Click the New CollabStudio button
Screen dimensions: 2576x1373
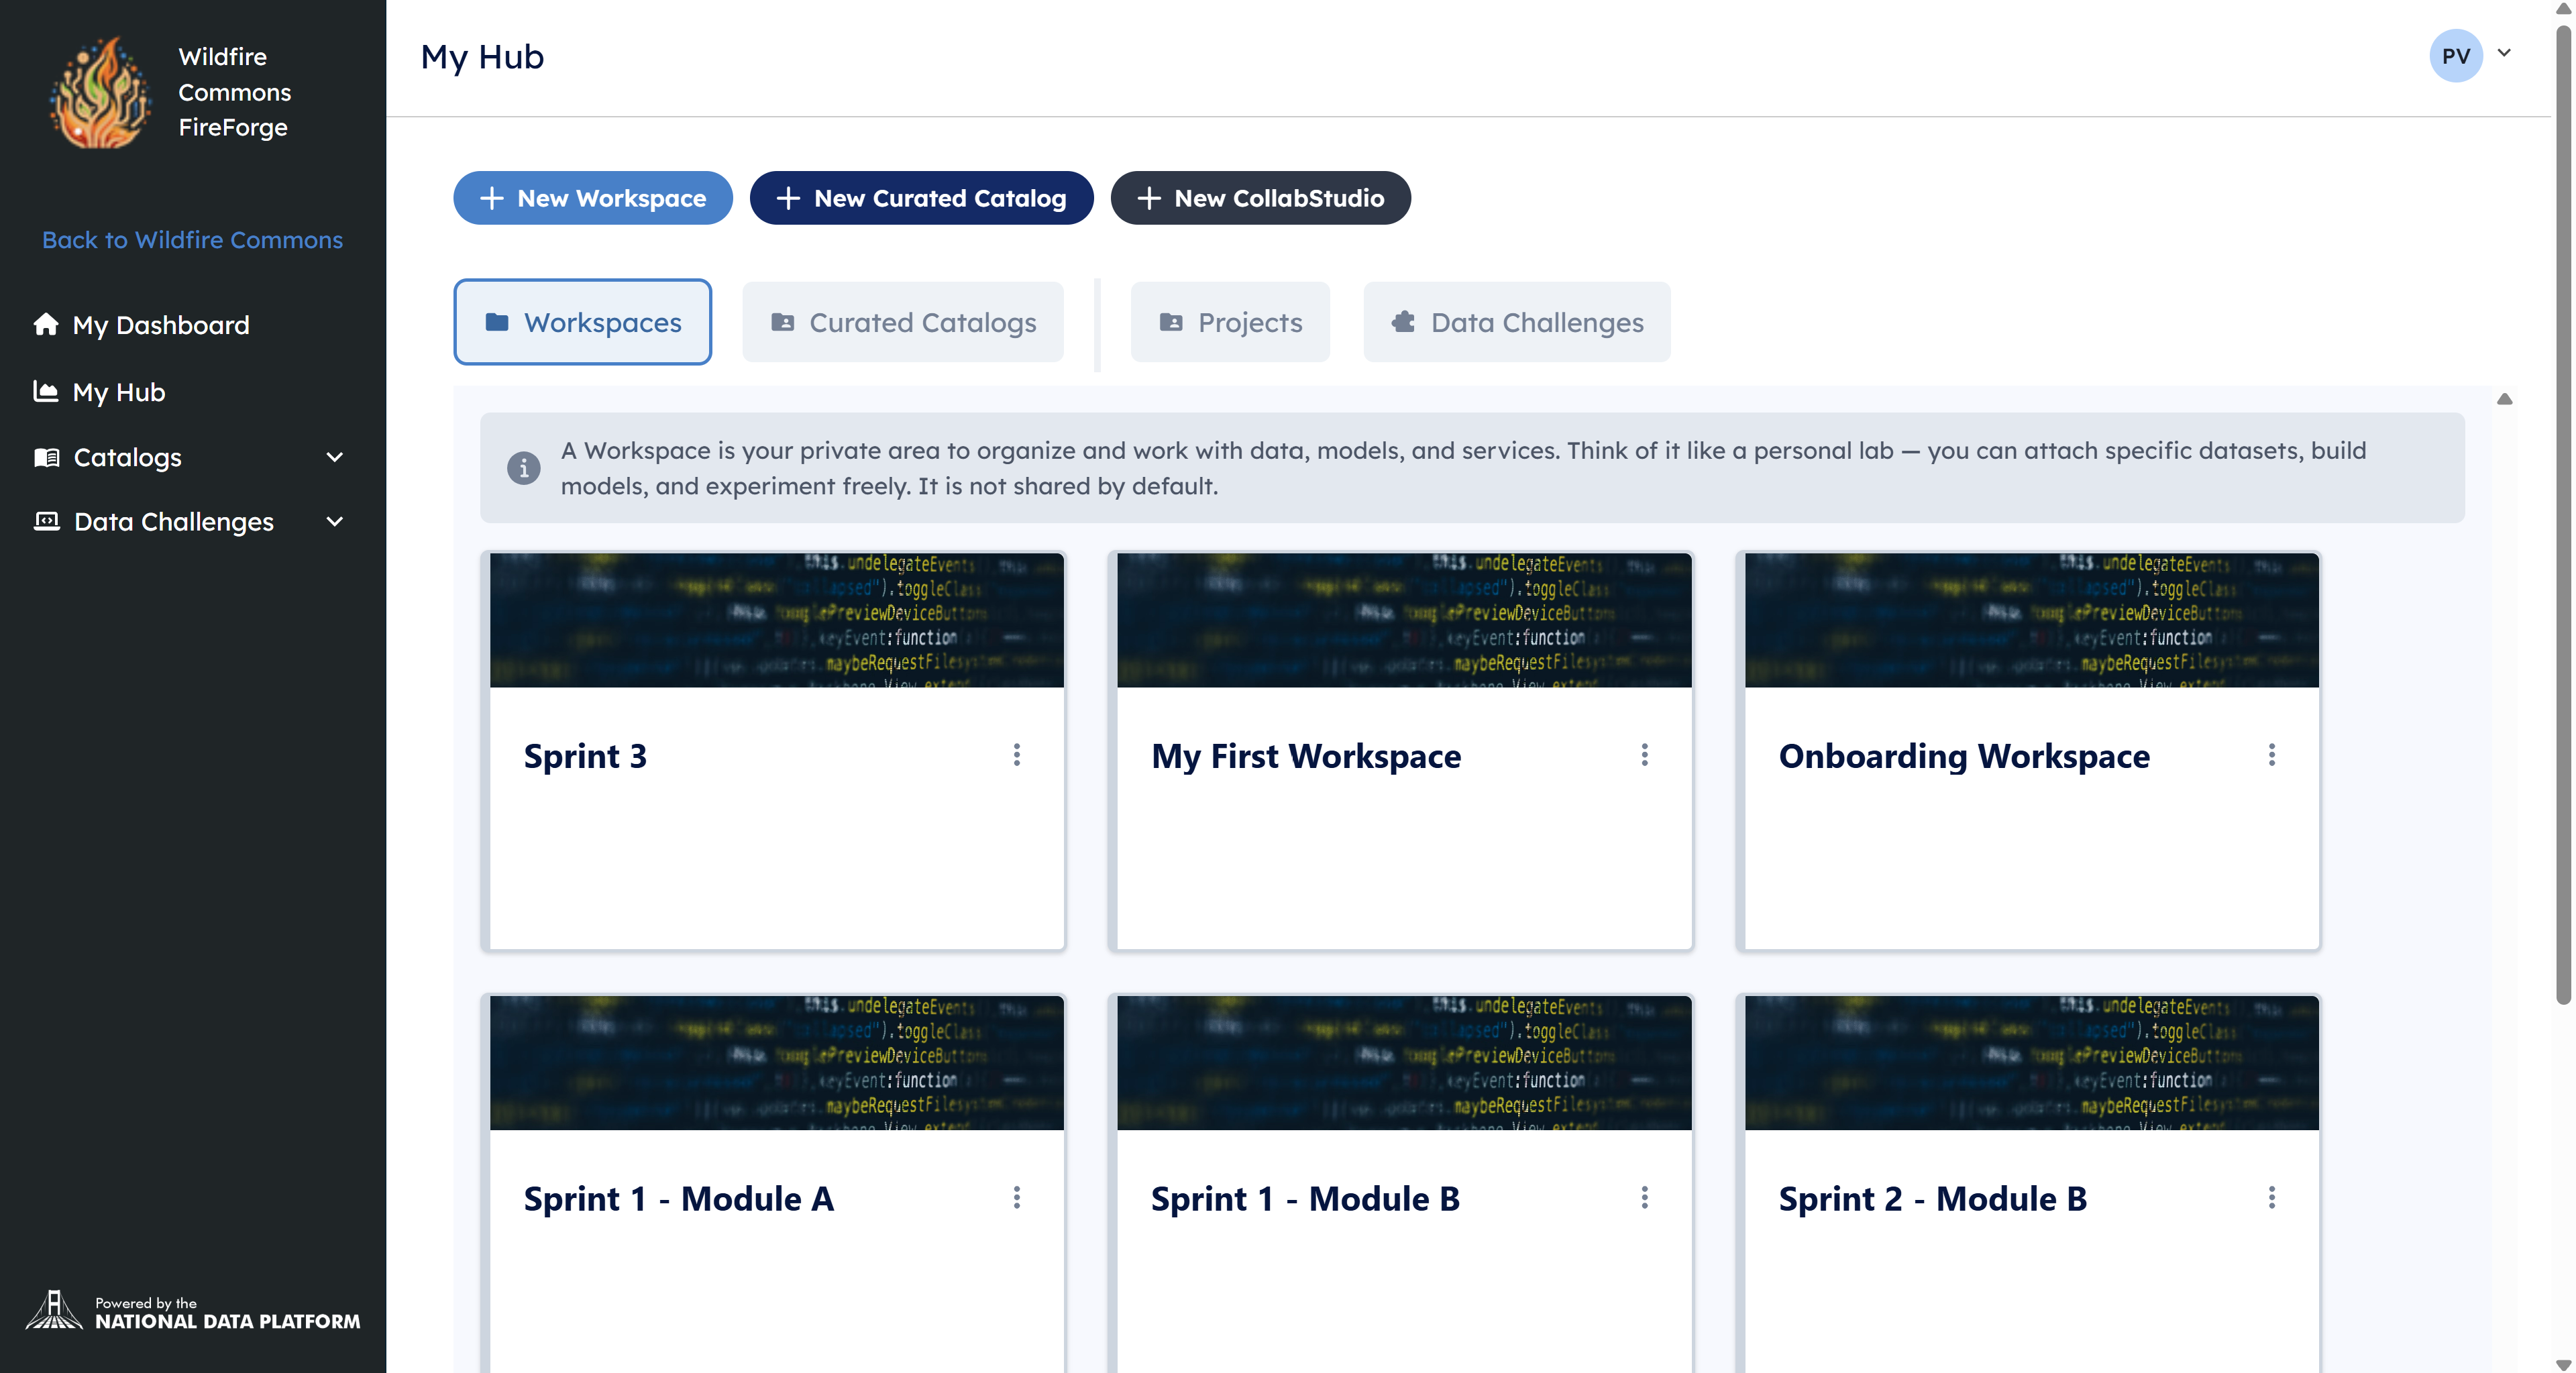[x=1260, y=198]
